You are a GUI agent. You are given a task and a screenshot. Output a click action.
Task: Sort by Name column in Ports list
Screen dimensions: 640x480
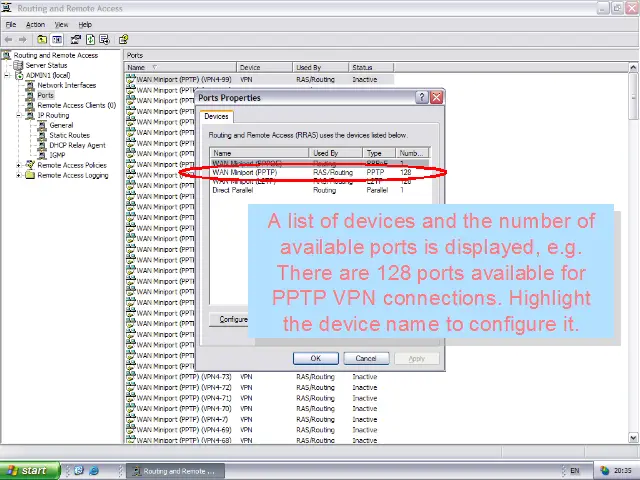[180, 67]
